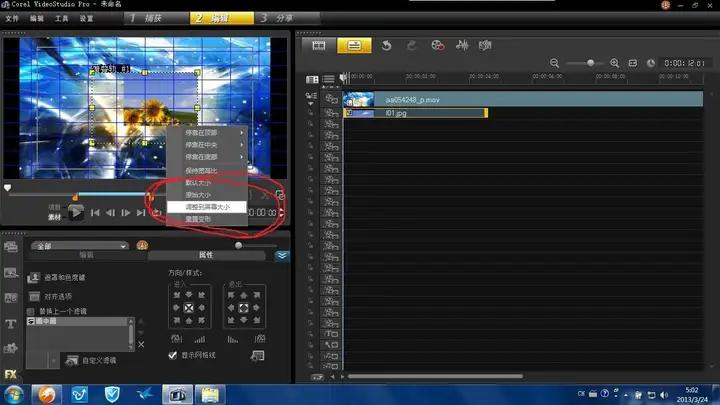Click the timeline zoom slider handle
This screenshot has height=405, width=720.
[591, 63]
